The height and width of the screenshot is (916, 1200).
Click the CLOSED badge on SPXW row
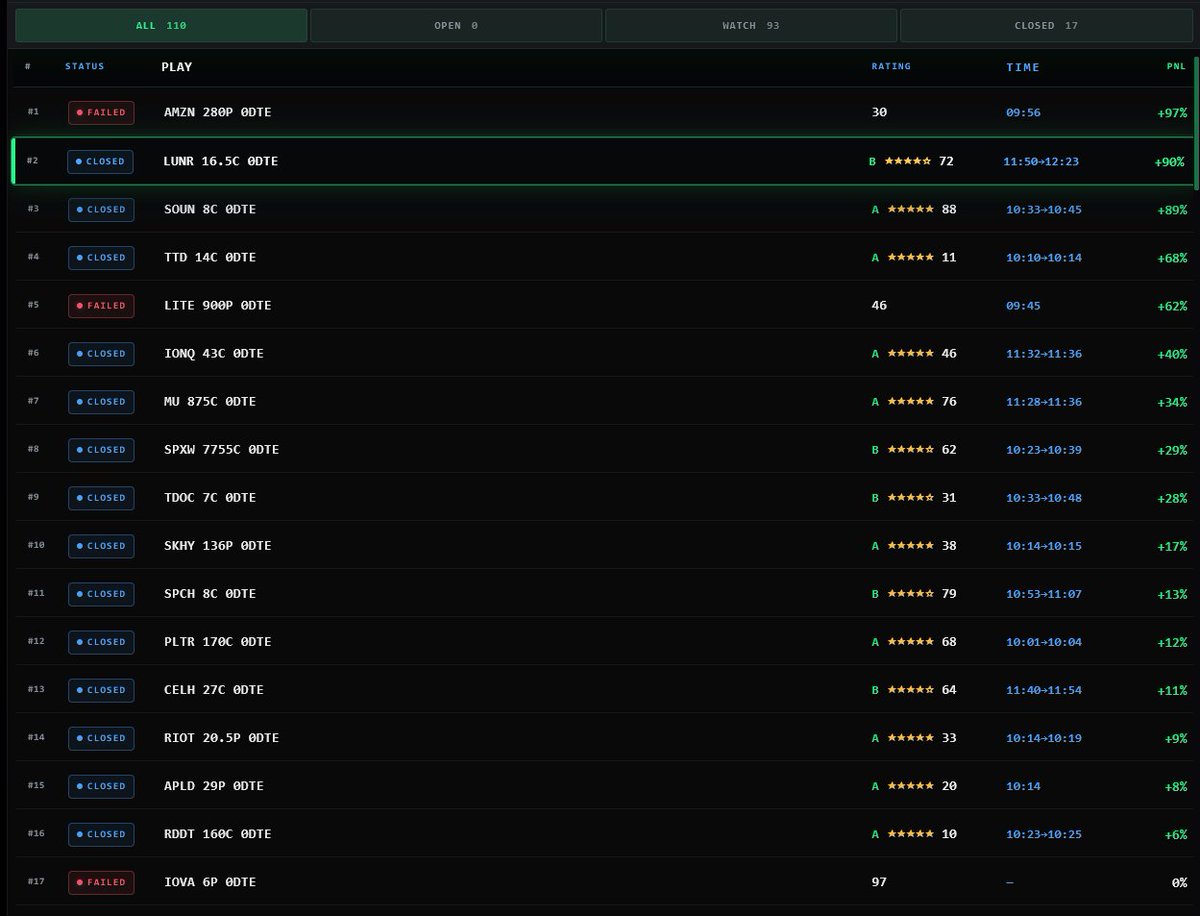101,449
